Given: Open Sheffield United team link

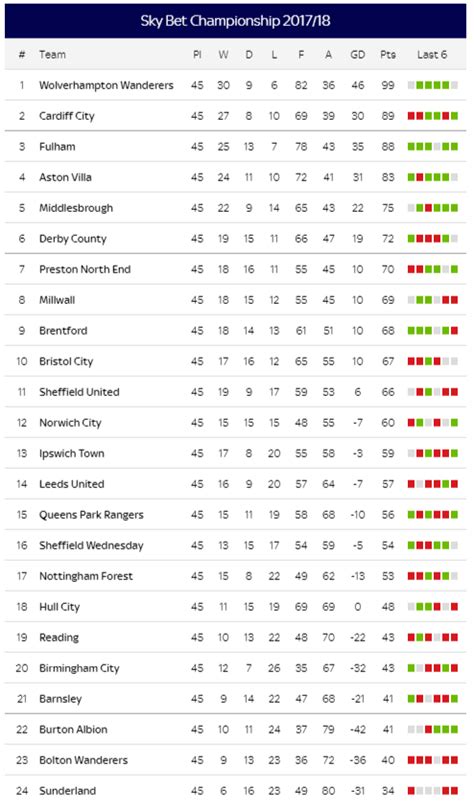Looking at the screenshot, I should pos(79,392).
